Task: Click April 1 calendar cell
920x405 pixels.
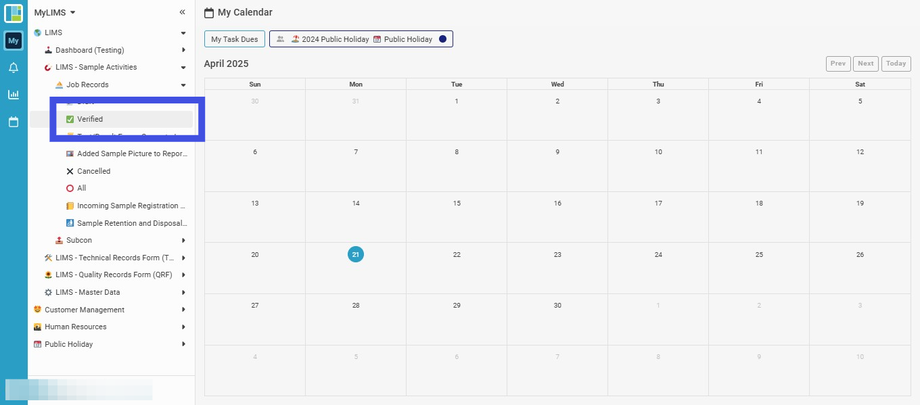Action: pos(456,115)
